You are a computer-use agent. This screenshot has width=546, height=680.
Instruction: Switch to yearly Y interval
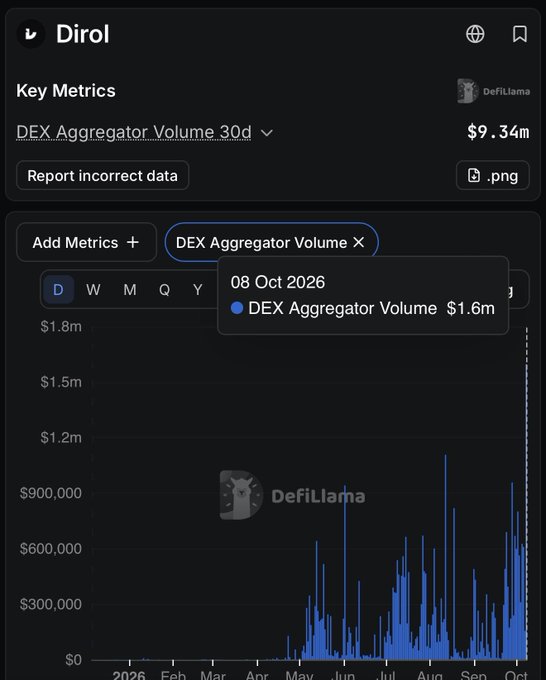[198, 289]
